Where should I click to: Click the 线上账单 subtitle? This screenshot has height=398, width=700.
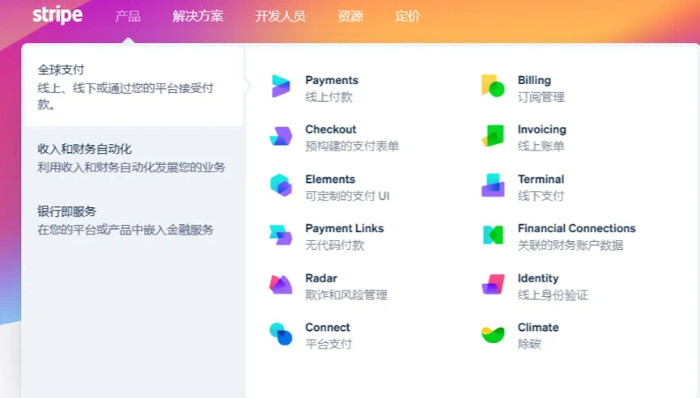542,146
